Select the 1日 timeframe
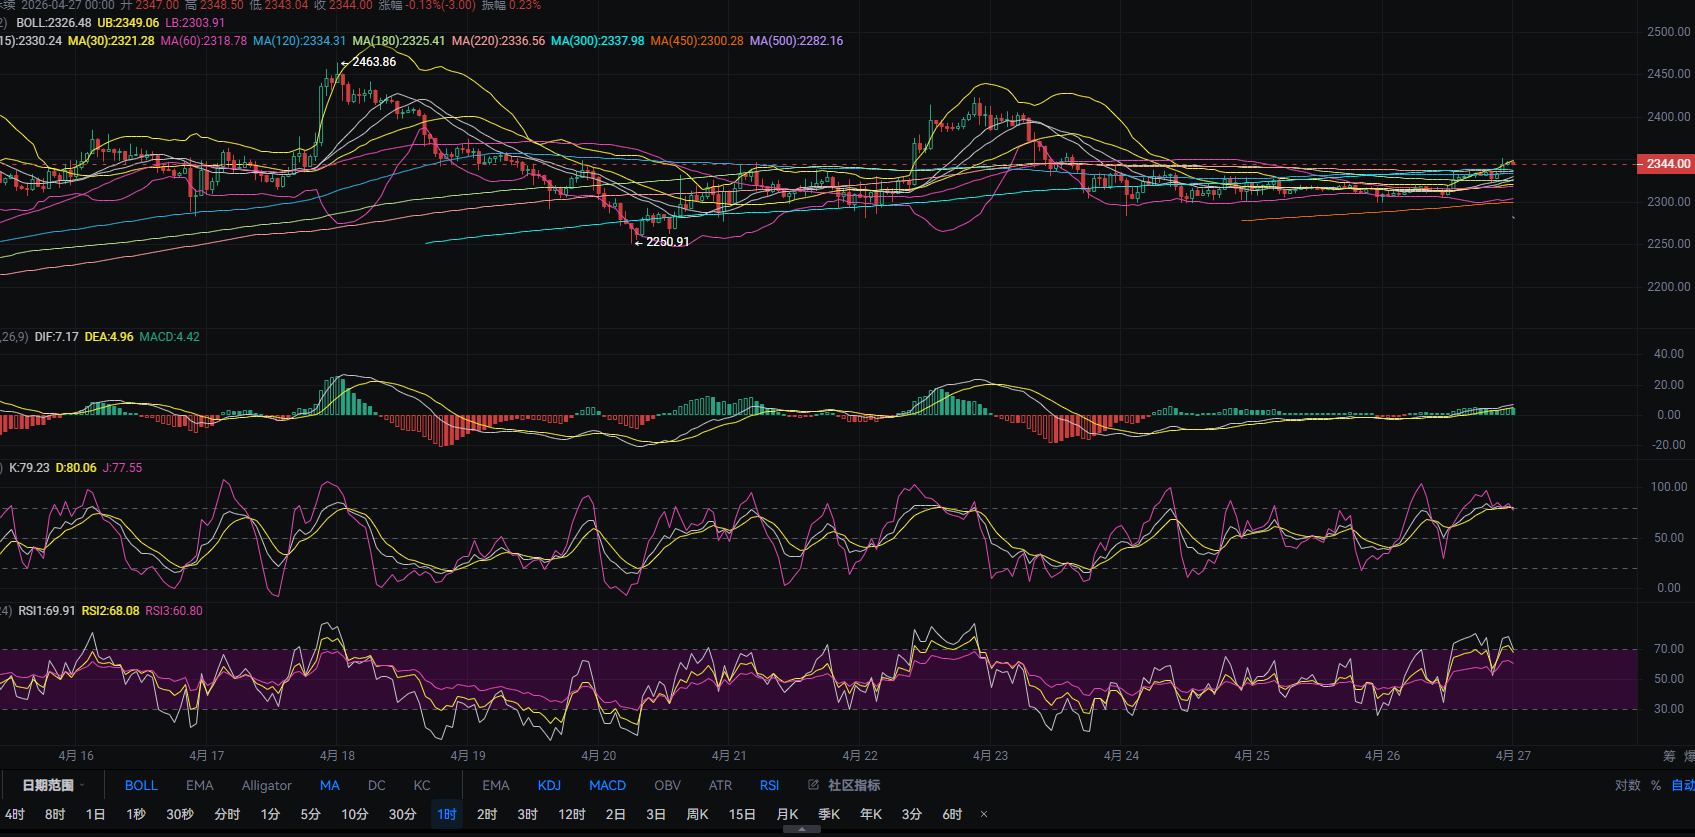The width and height of the screenshot is (1695, 837). click(x=95, y=814)
